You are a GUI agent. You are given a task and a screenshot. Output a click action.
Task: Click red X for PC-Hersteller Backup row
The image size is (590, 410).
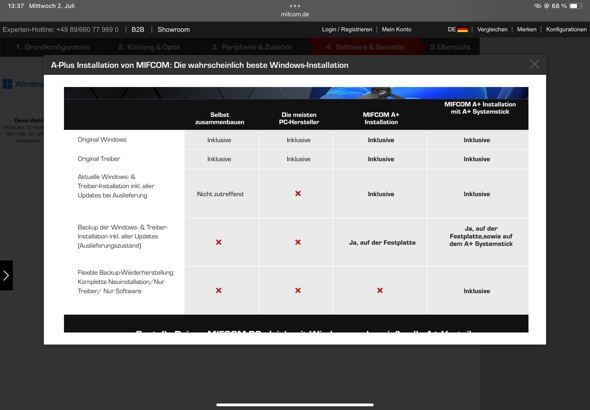(298, 242)
